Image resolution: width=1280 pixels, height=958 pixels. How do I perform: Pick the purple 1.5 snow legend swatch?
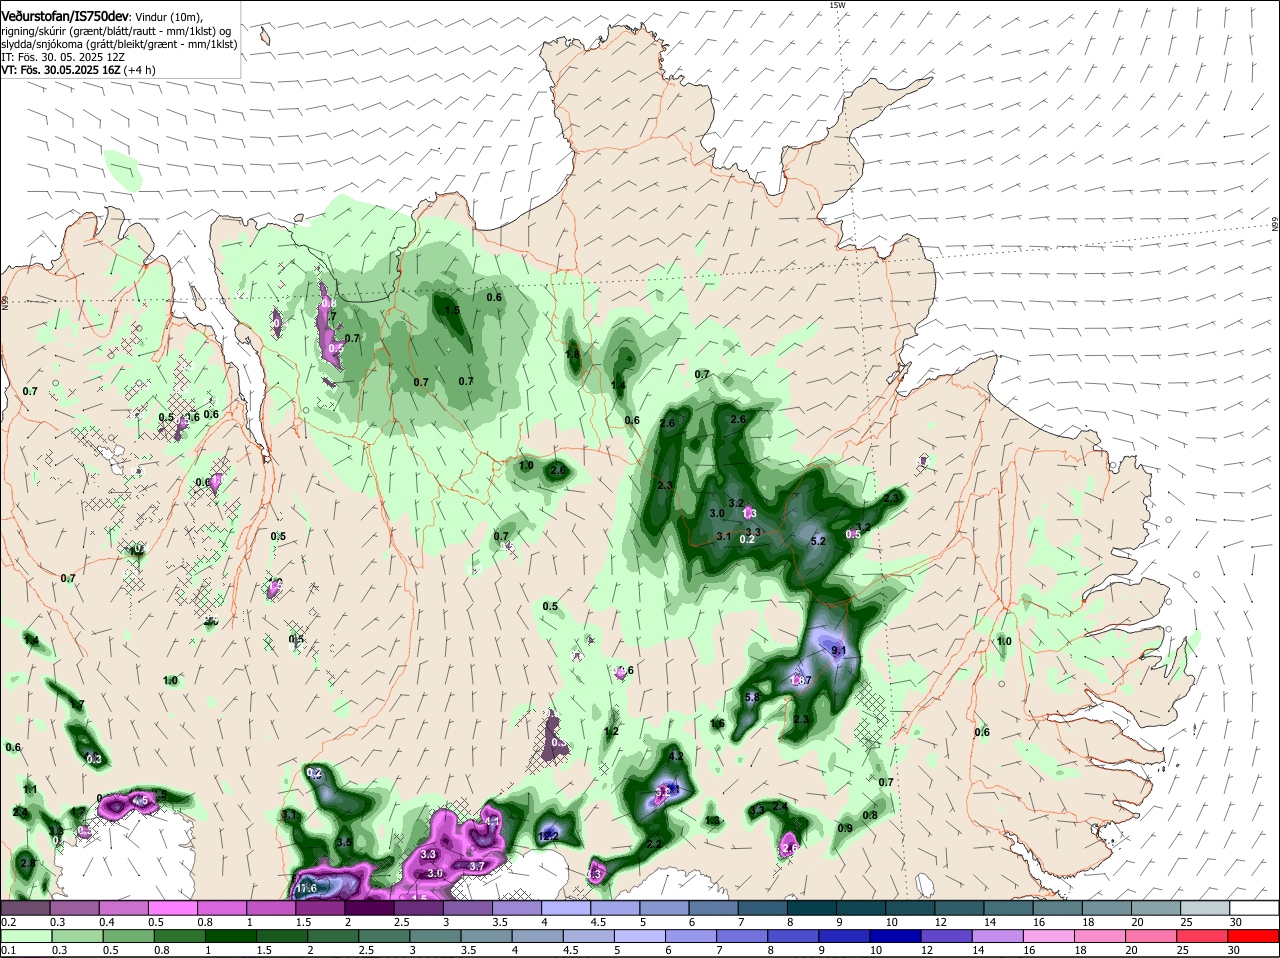(319, 907)
